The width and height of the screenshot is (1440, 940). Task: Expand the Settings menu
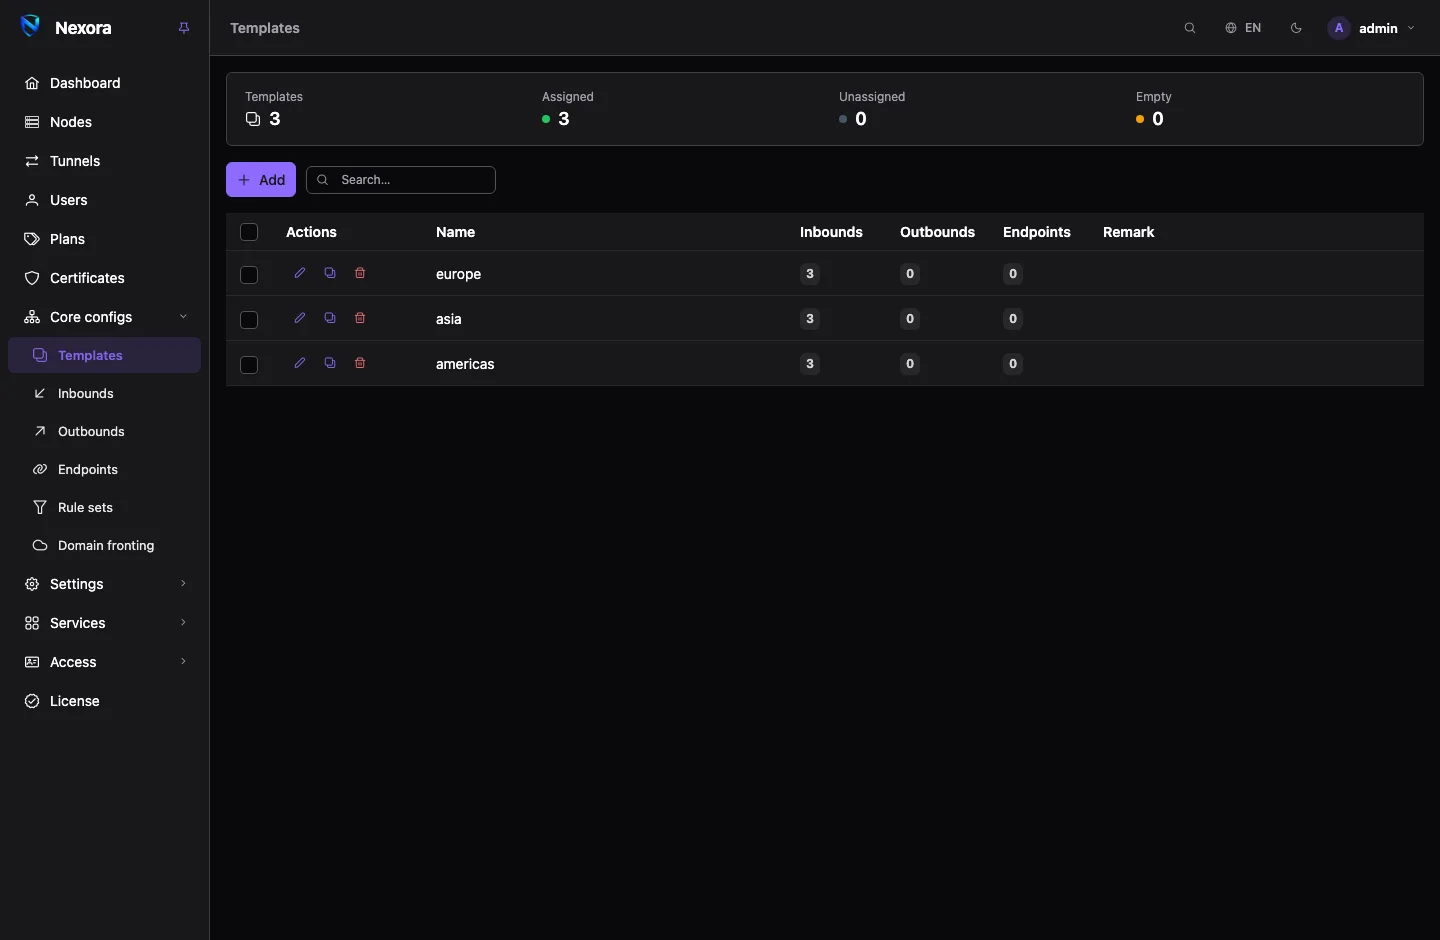coord(105,584)
